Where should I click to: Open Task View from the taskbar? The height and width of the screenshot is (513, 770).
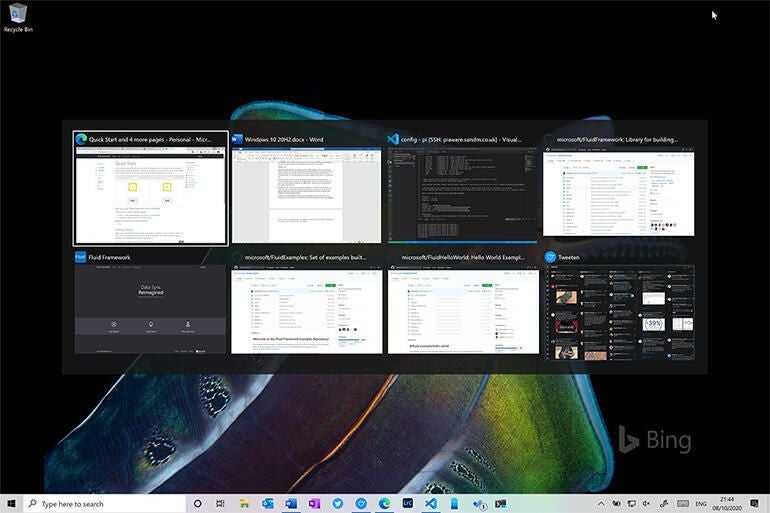(220, 504)
